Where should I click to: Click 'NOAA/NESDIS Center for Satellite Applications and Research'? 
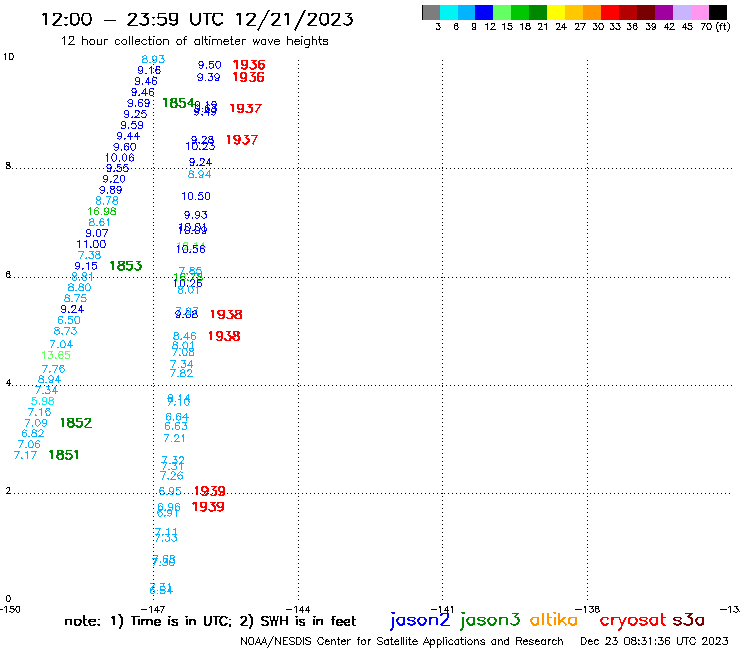[402, 641]
